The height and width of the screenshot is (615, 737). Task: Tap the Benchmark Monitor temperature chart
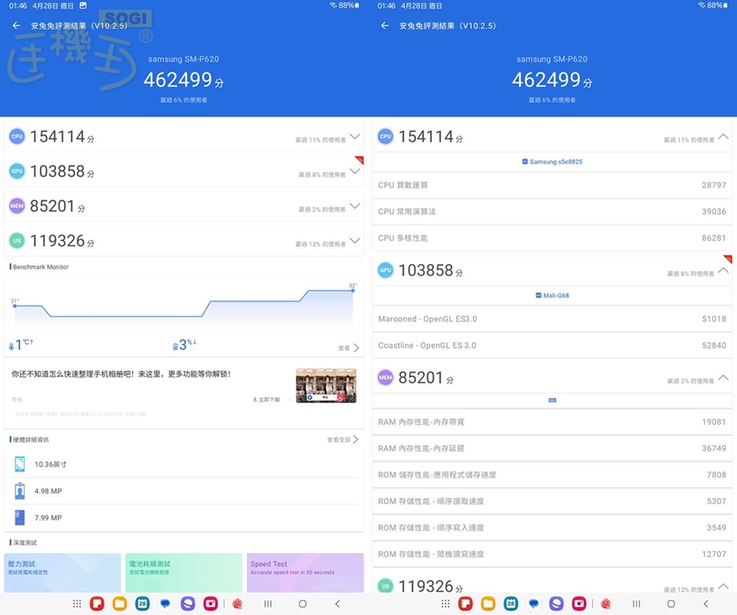point(184,306)
